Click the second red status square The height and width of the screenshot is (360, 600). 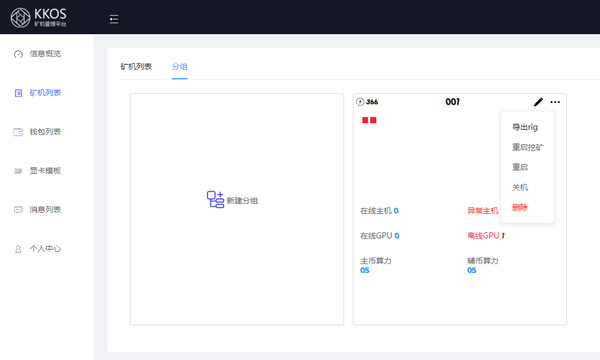(373, 121)
